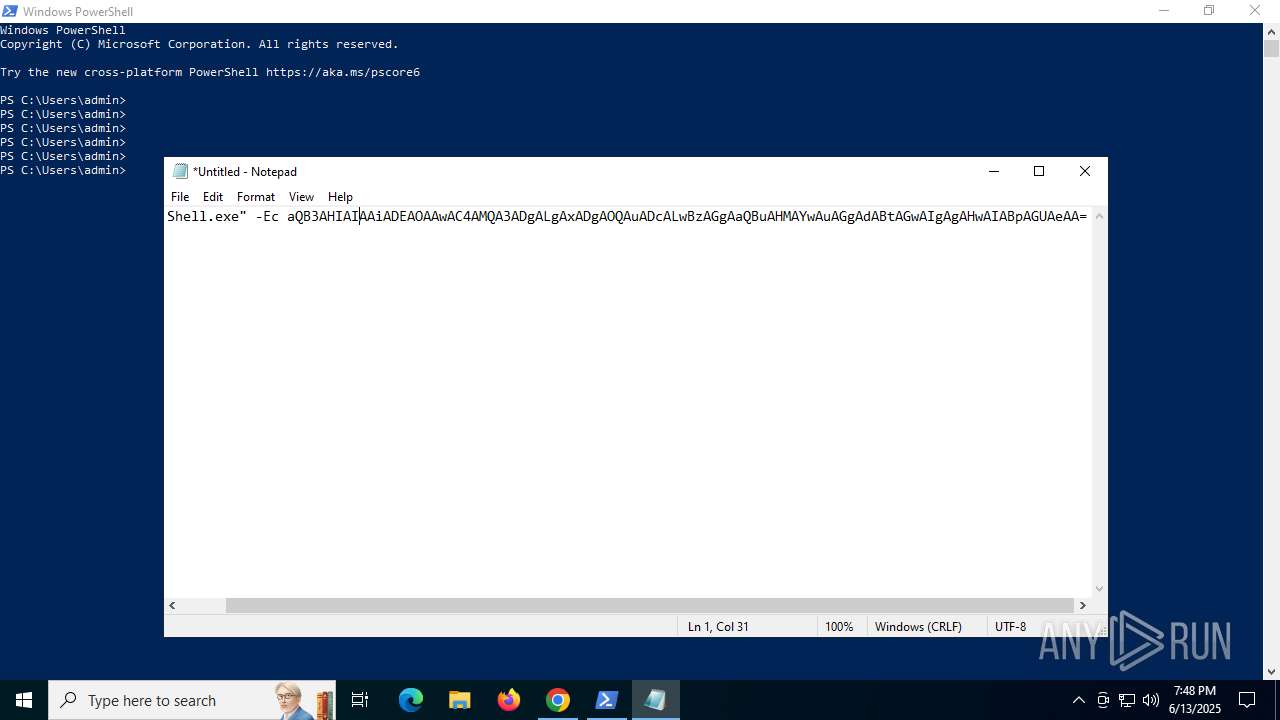Open the View menu in Notepad
This screenshot has height=720, width=1280.
(x=301, y=197)
